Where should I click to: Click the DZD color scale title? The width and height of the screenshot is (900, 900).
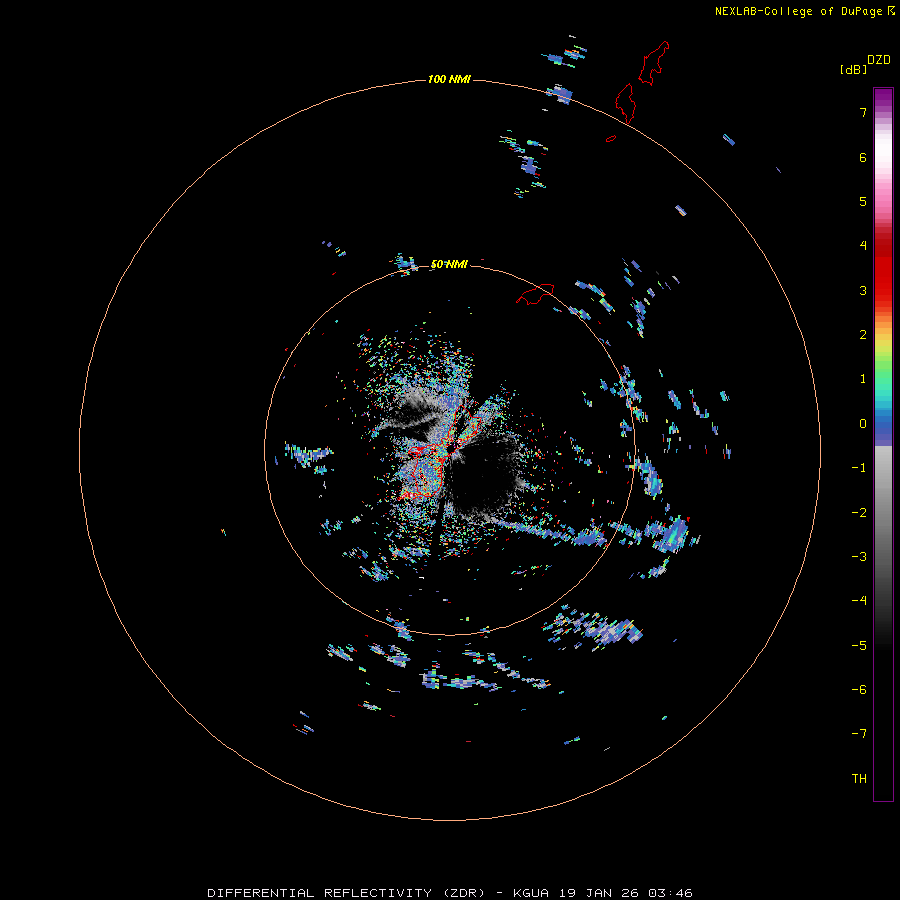[879, 60]
